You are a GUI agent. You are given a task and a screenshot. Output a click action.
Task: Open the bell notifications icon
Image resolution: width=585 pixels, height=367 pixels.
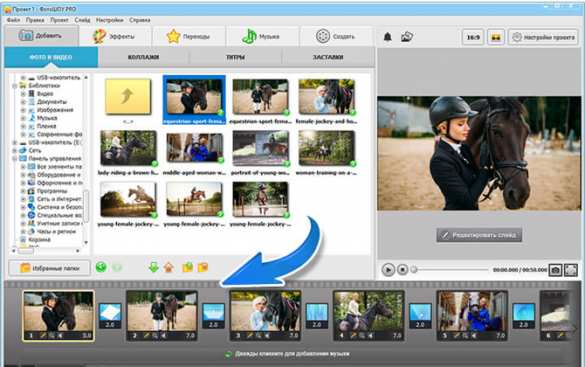pyautogui.click(x=388, y=37)
